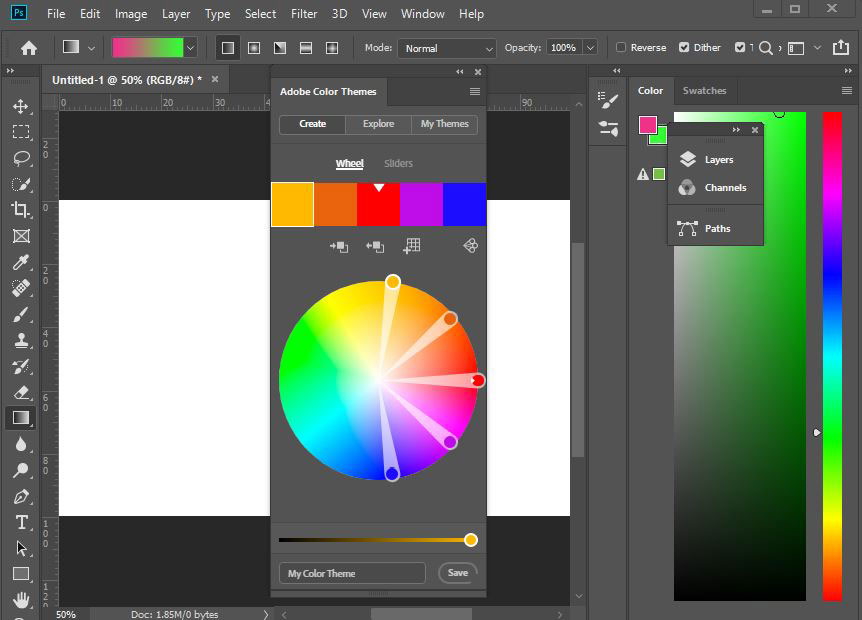Choose the Reflected Gradient style button
The image size is (862, 620).
click(306, 48)
